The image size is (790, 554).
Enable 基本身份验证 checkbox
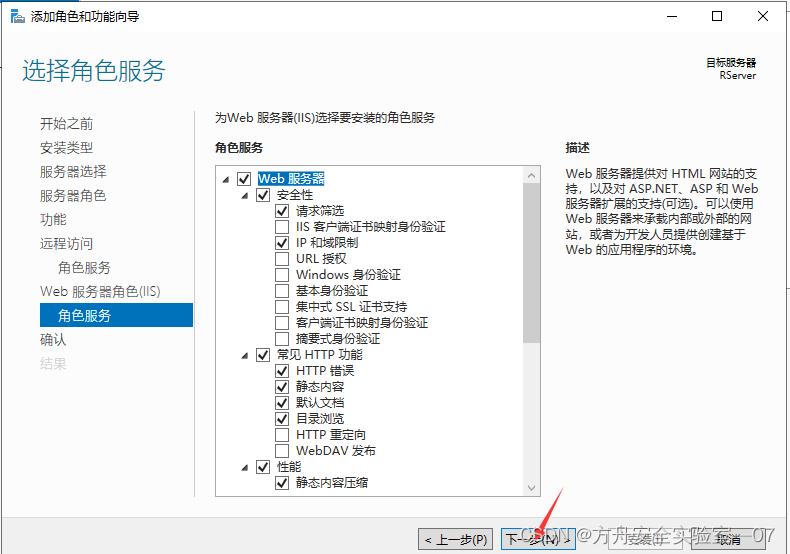[282, 291]
